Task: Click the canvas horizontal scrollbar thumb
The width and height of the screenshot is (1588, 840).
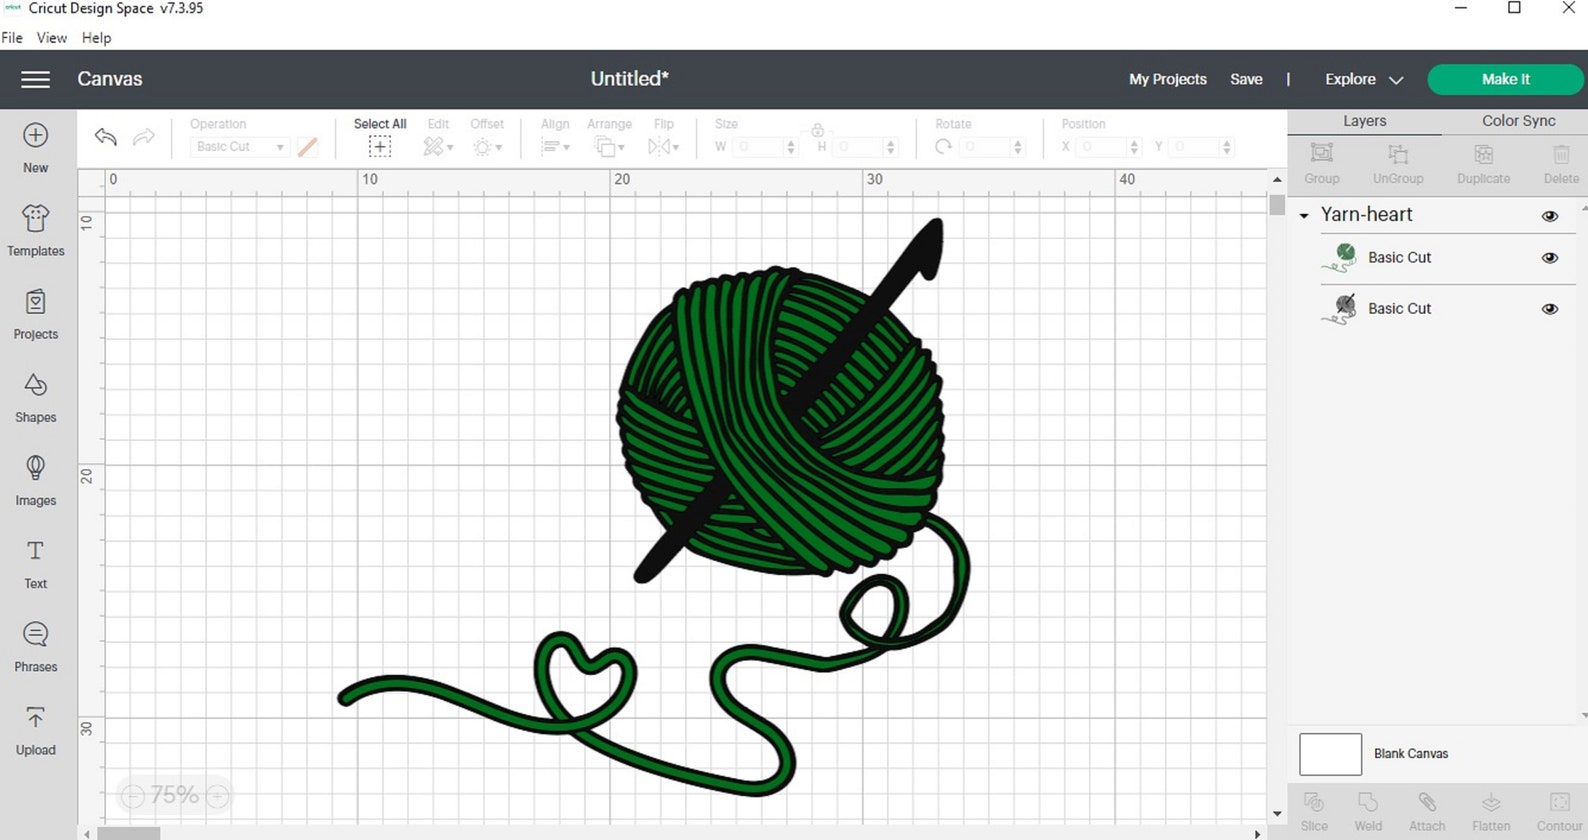Action: coord(128,833)
